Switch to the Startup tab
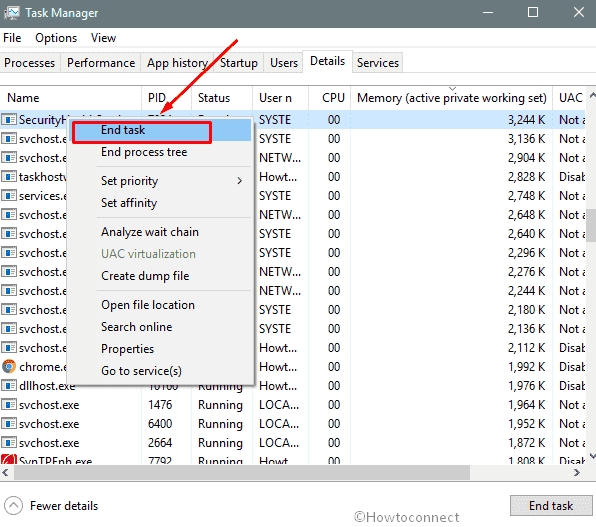The height and width of the screenshot is (527, 596). [239, 63]
